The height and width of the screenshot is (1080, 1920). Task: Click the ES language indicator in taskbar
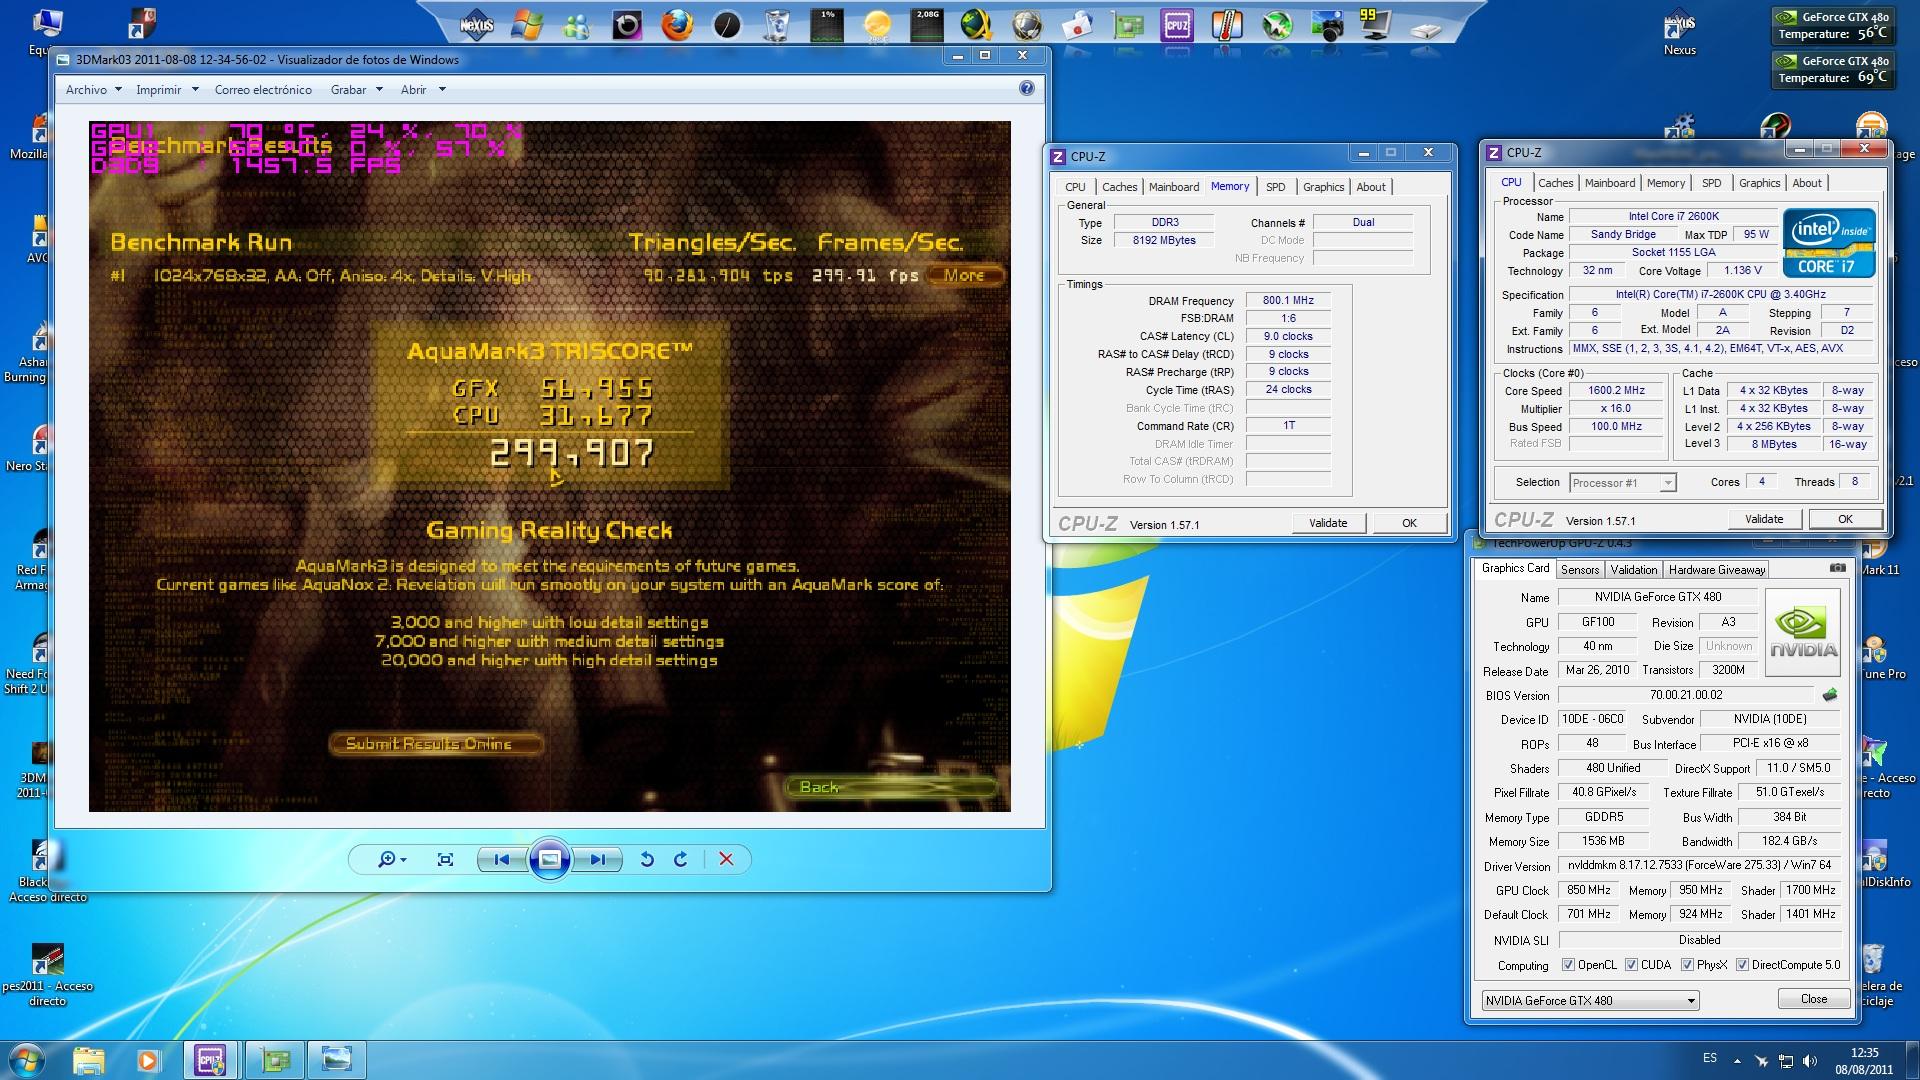[x=1710, y=1058]
